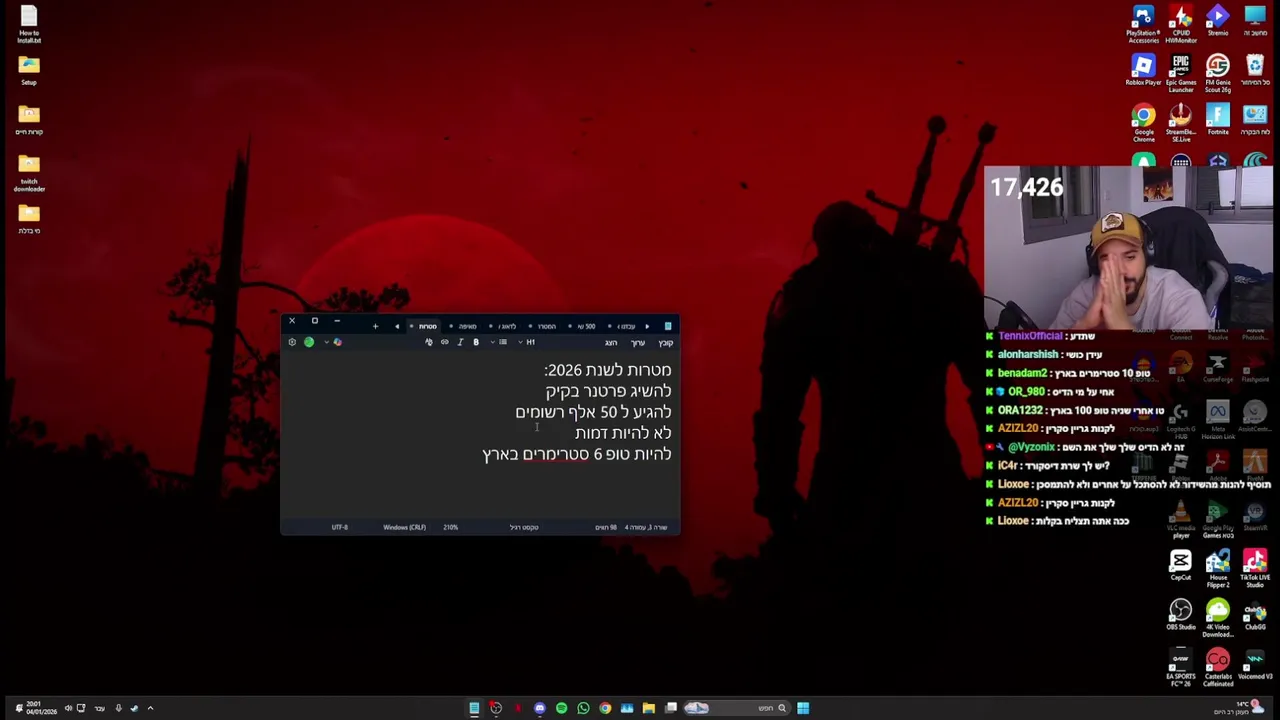Open the Recycle Bin desktop icon
The height and width of the screenshot is (720, 1280).
click(x=1255, y=71)
